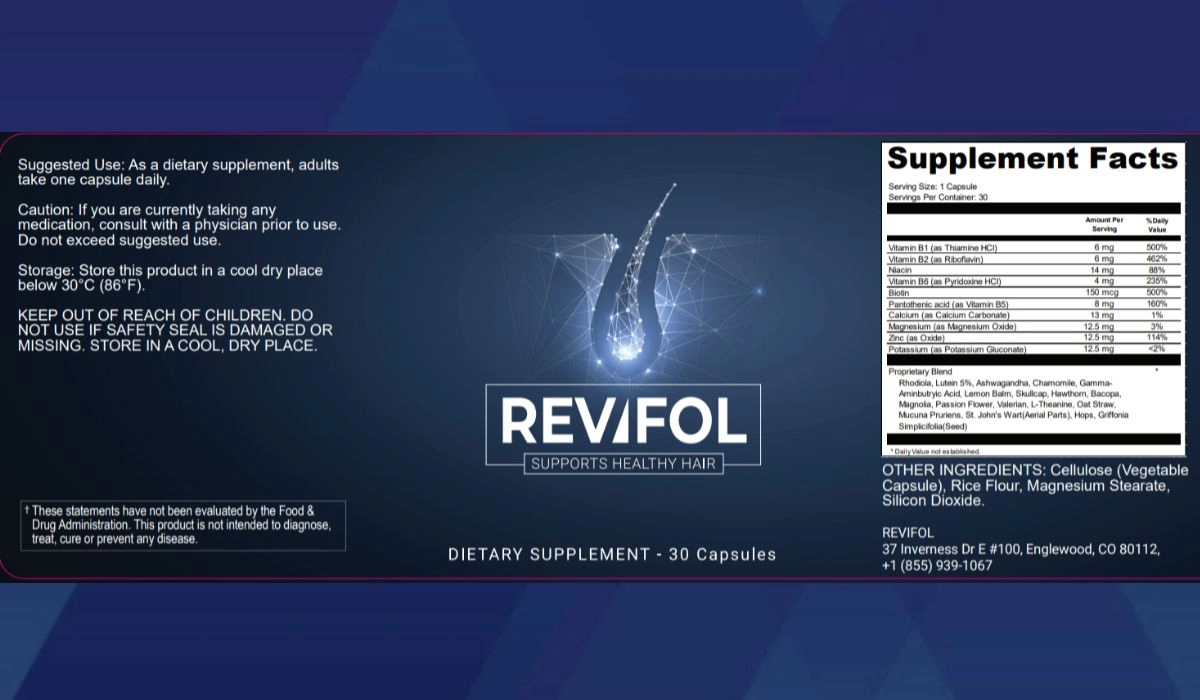This screenshot has width=1200, height=700.
Task: Click the '462%' daily value for B2
Action: [1158, 259]
